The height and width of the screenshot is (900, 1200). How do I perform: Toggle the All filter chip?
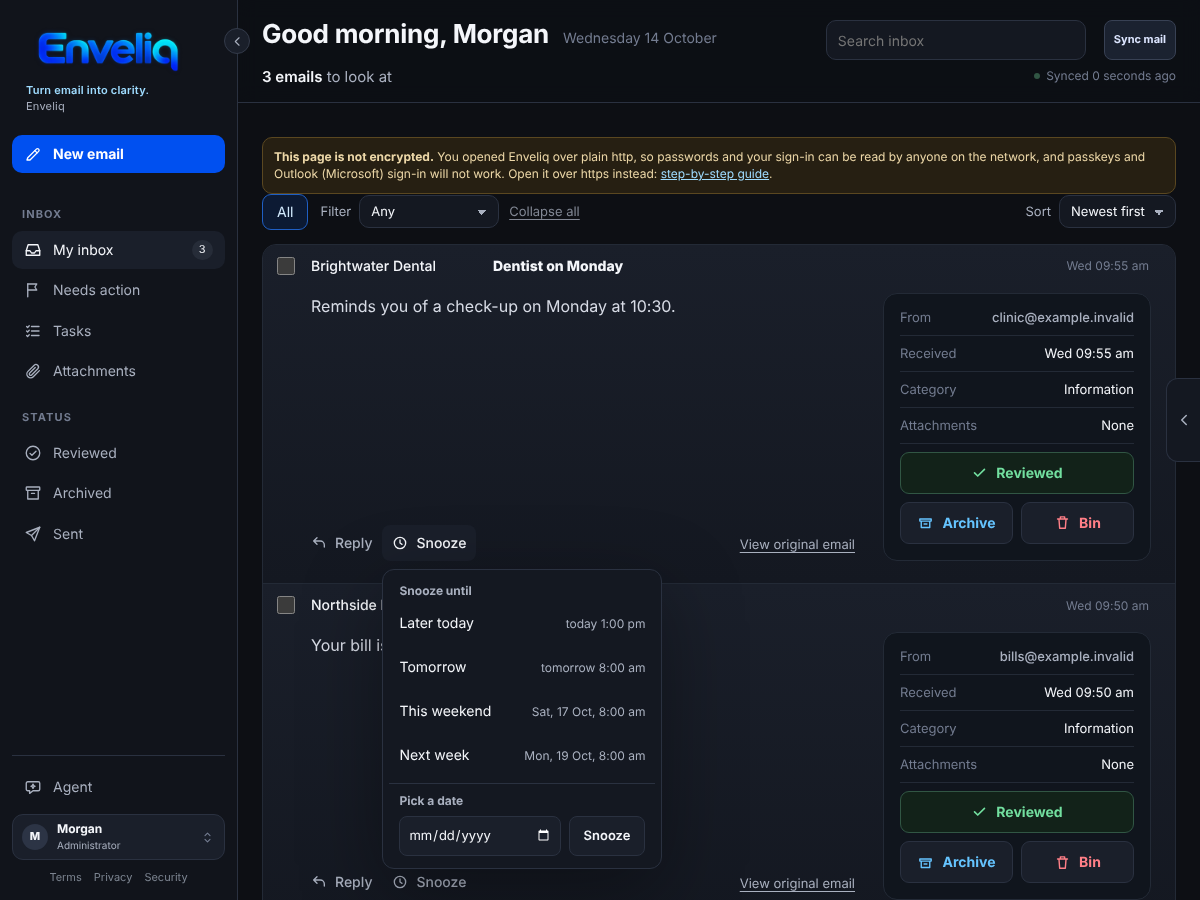285,212
